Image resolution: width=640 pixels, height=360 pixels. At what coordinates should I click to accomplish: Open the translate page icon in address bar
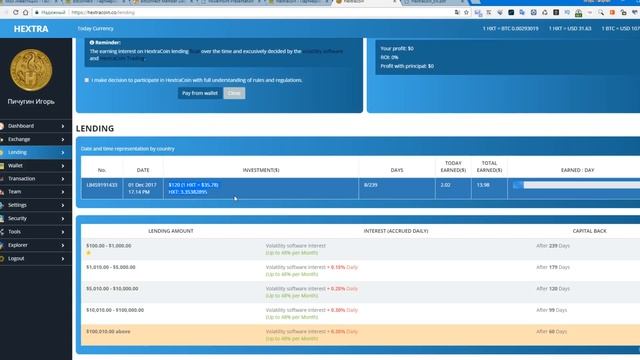coord(457,13)
